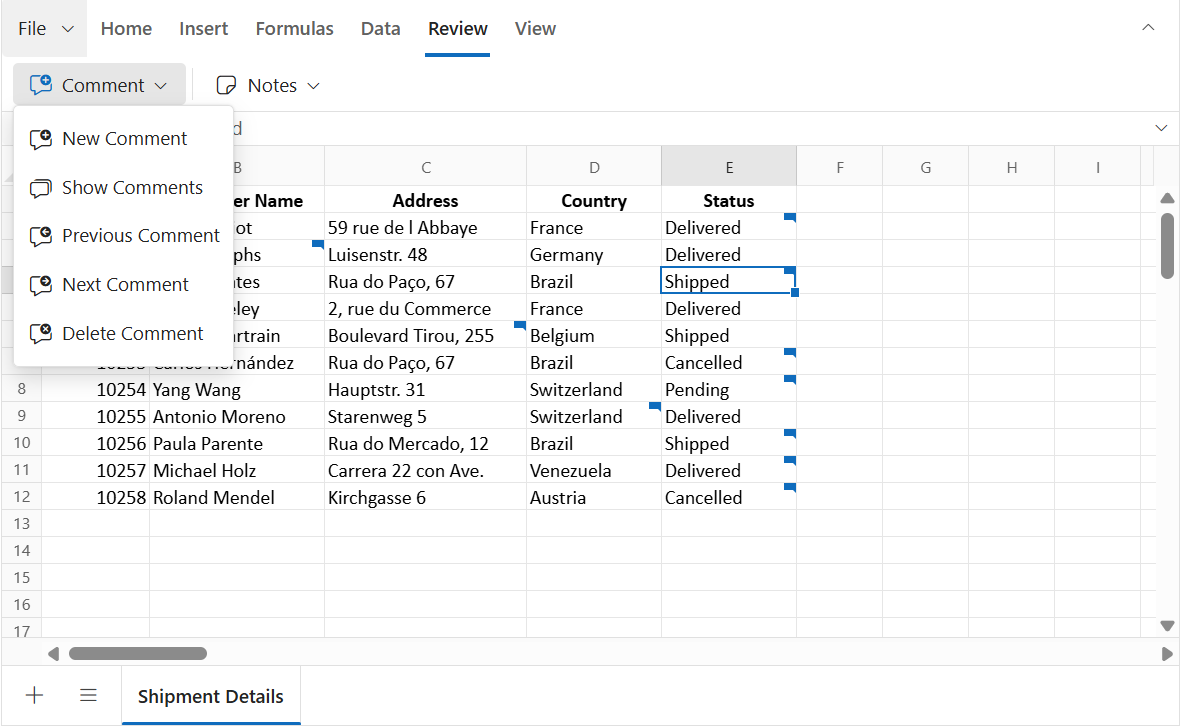The image size is (1183, 727).
Task: Choose New Comment from the menu
Action: 124,139
